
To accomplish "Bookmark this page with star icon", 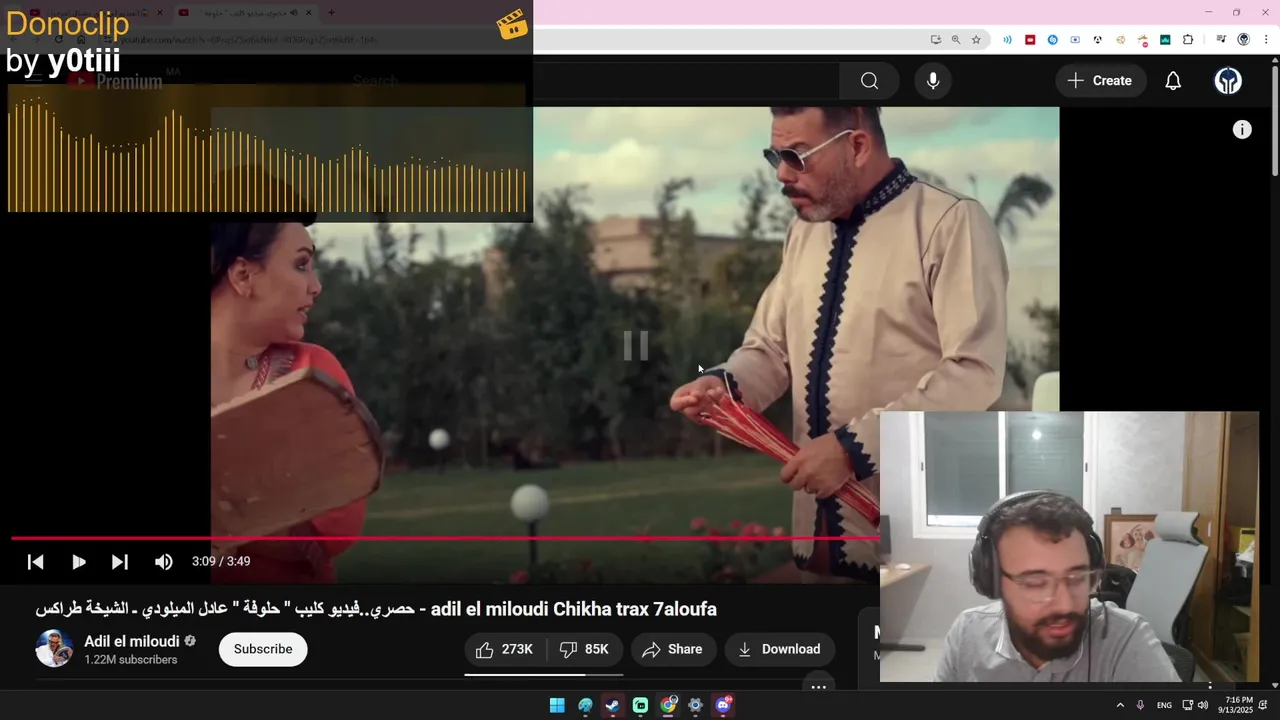I will point(976,40).
